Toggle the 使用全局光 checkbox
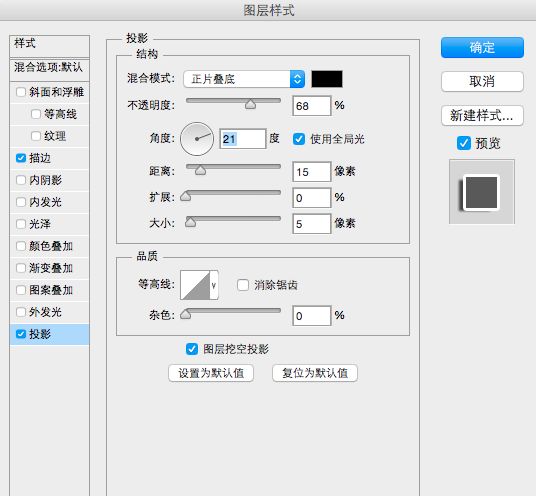This screenshot has height=496, width=536. point(299,139)
